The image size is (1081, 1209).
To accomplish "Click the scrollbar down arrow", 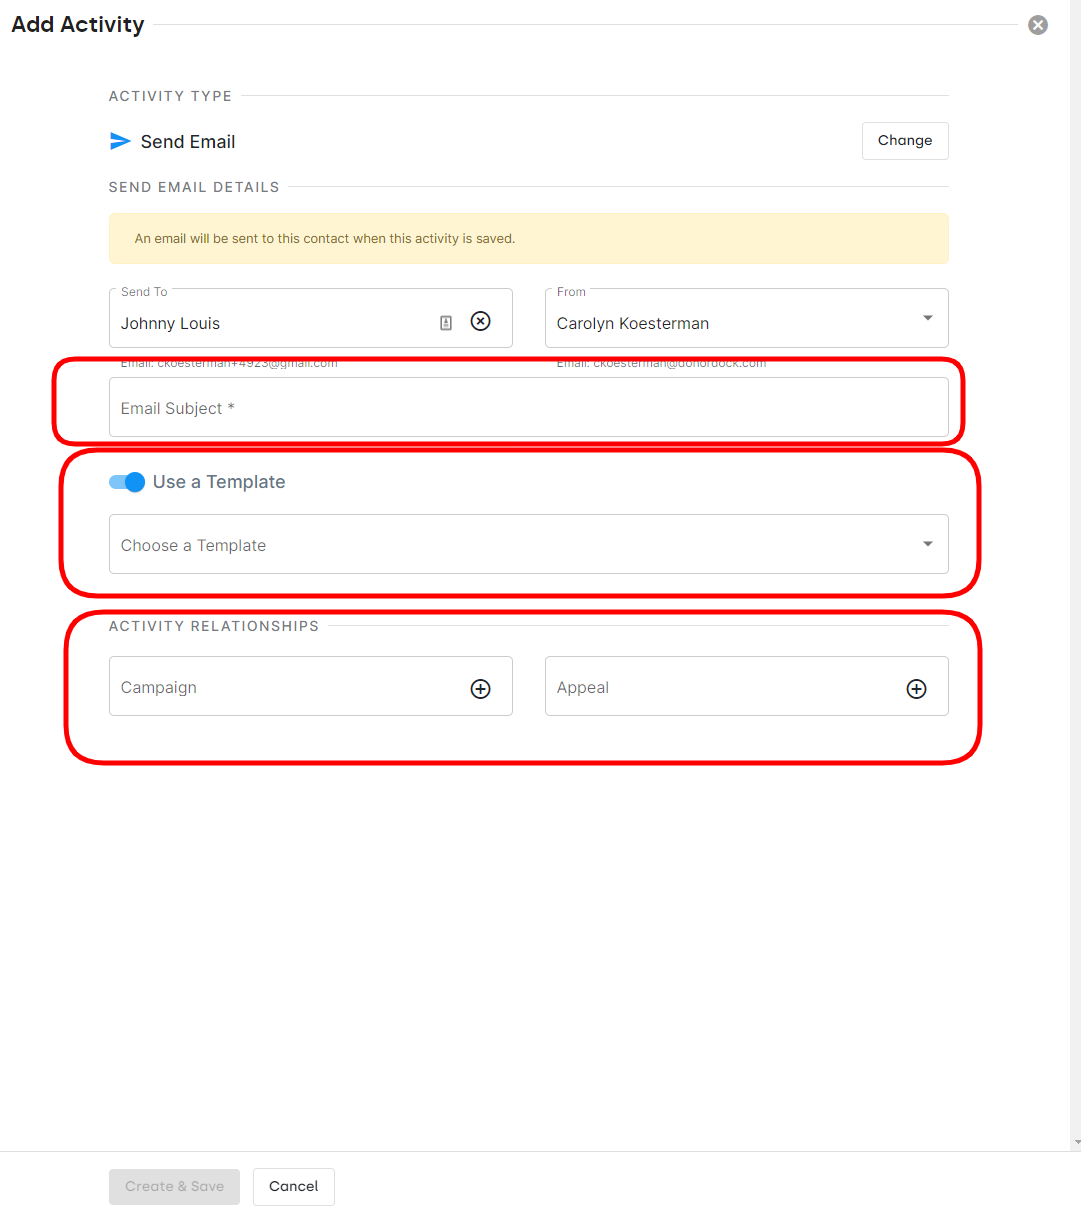I will click(x=1076, y=1142).
